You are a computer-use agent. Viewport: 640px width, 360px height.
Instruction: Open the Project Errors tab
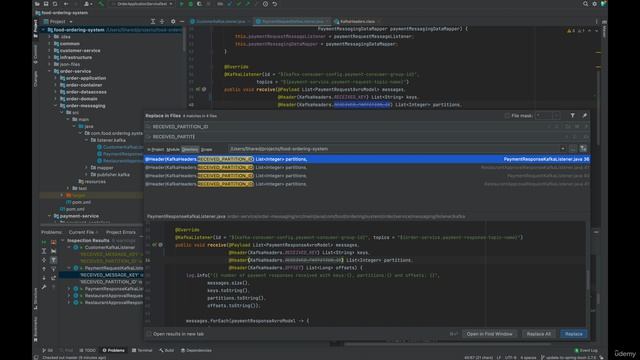(x=121, y=232)
